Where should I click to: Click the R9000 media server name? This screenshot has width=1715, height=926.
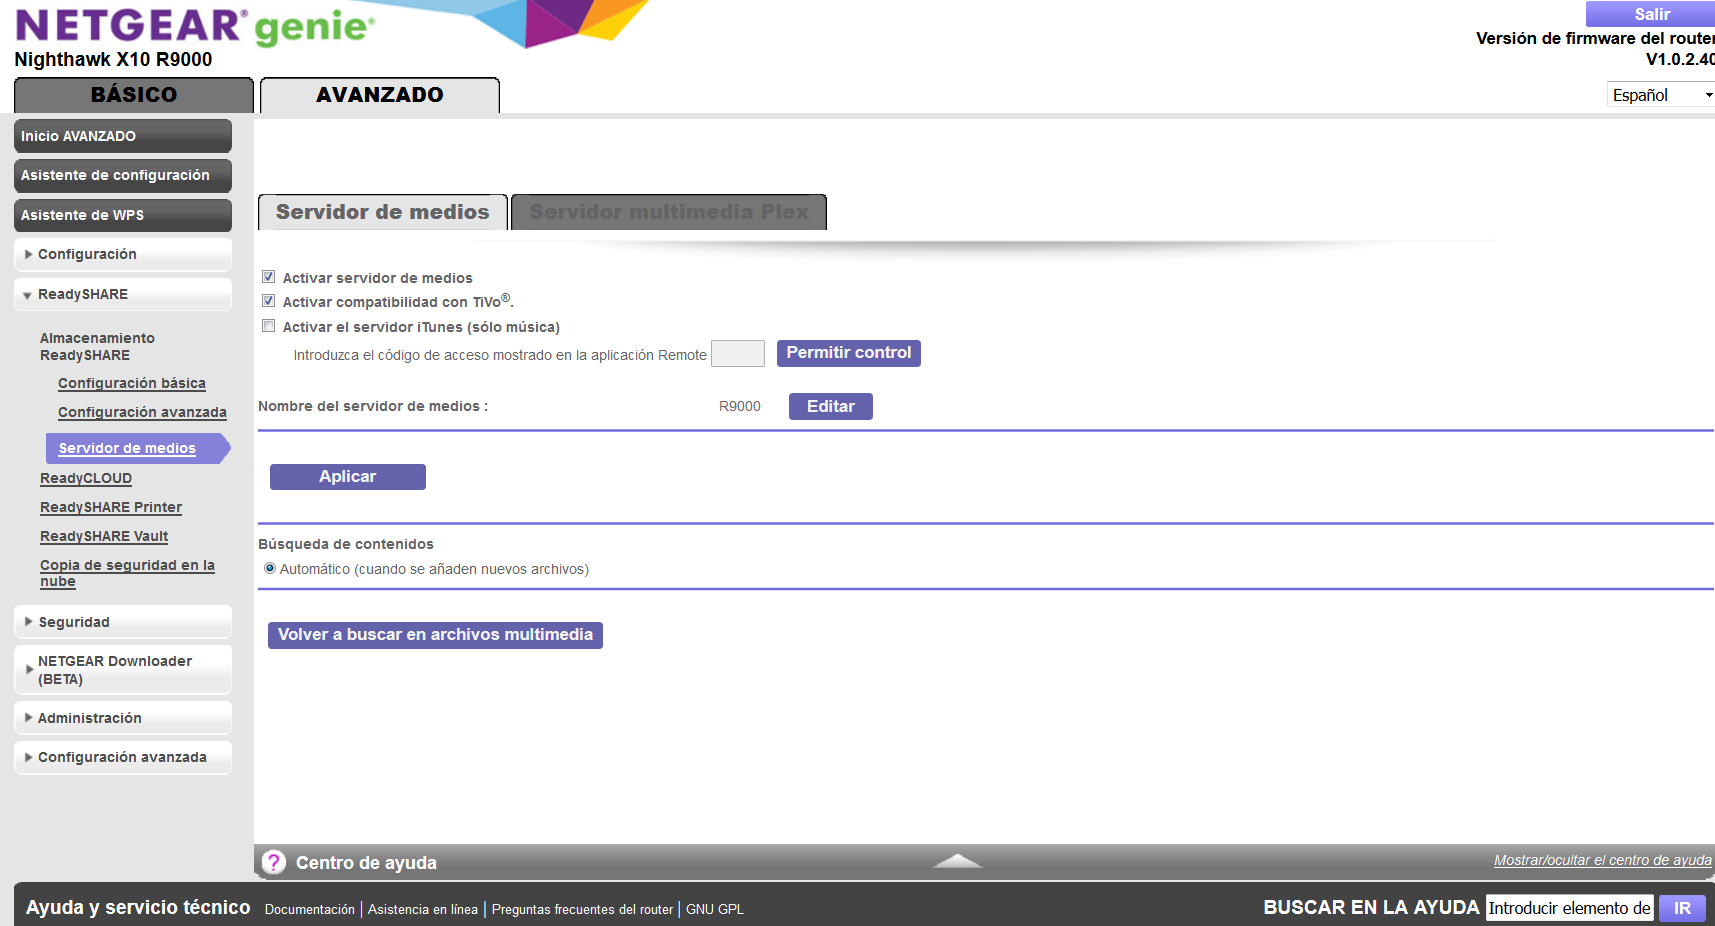[740, 406]
